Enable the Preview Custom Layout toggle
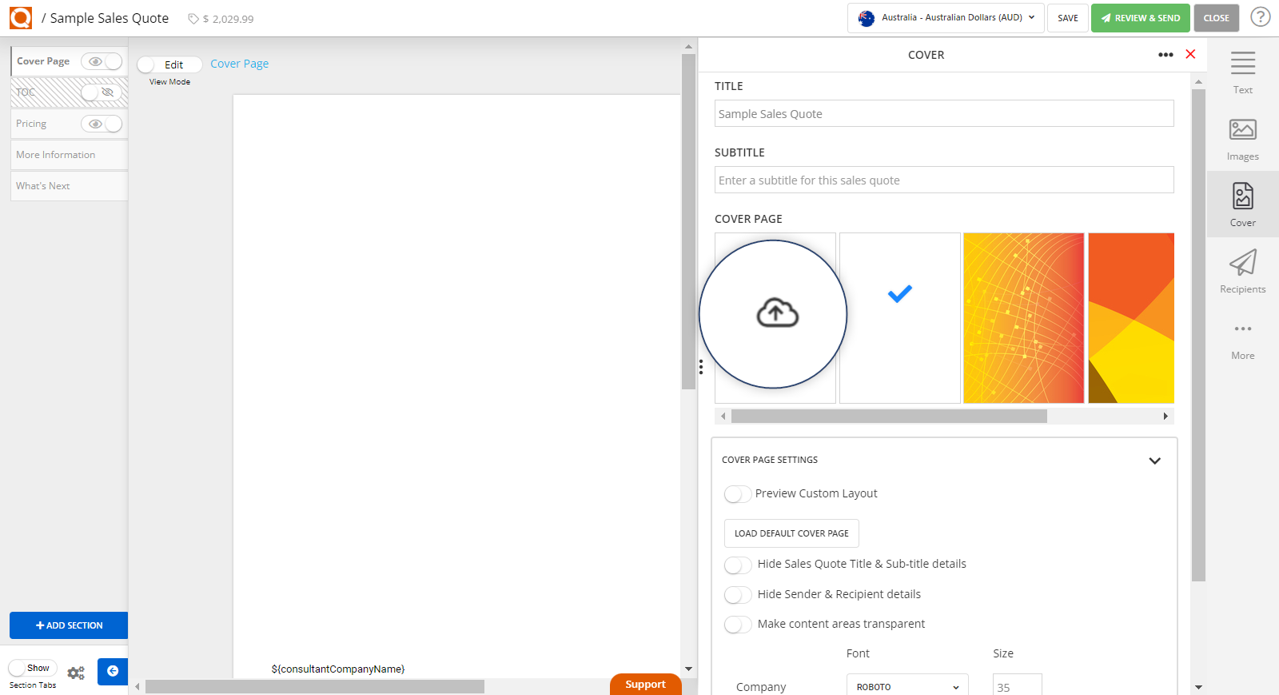1279x695 pixels. (737, 493)
